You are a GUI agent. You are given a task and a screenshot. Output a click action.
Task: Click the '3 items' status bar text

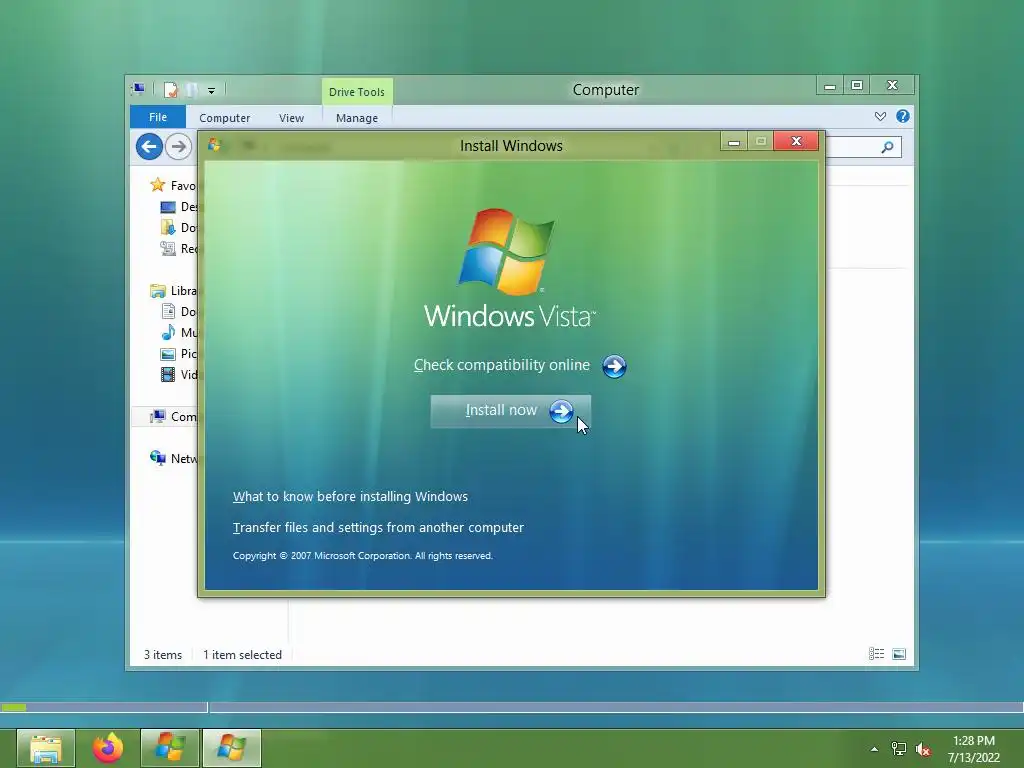point(163,654)
